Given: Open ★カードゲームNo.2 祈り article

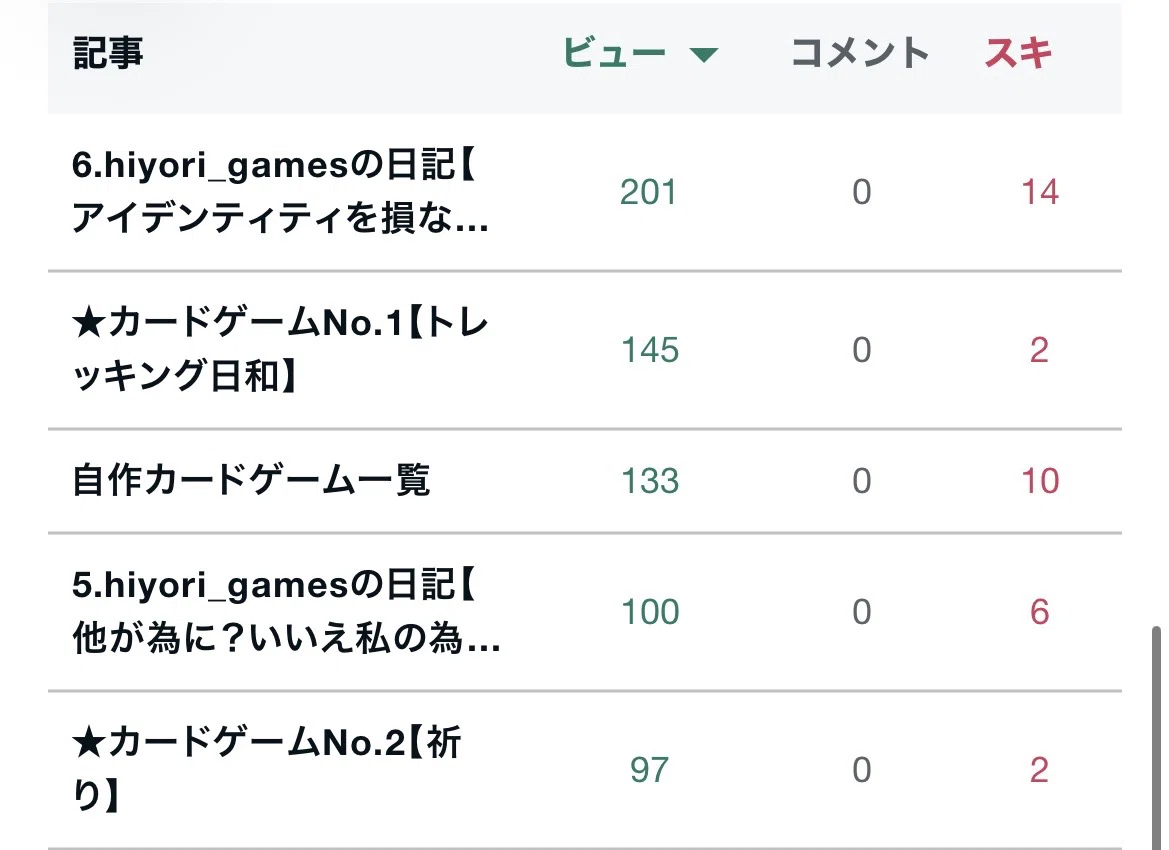Looking at the screenshot, I should point(267,769).
